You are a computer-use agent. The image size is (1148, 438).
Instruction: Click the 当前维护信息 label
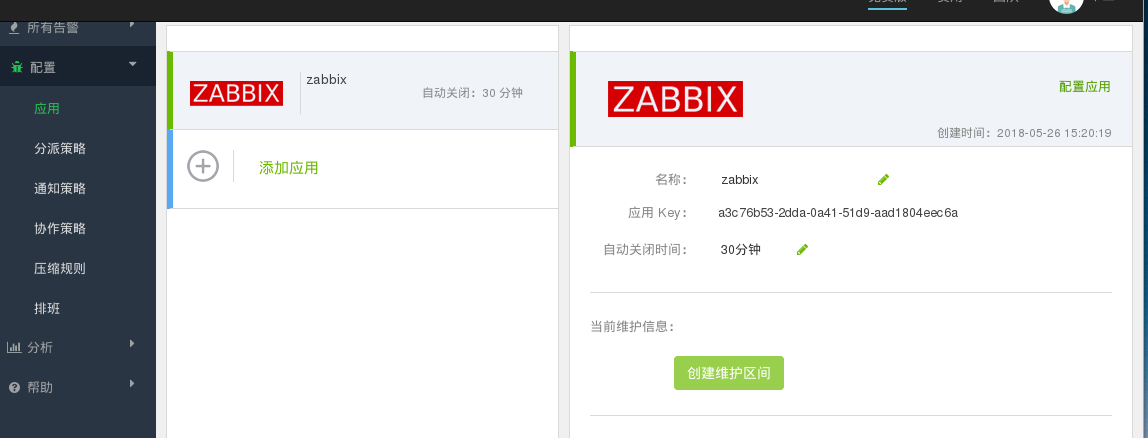tap(632, 327)
